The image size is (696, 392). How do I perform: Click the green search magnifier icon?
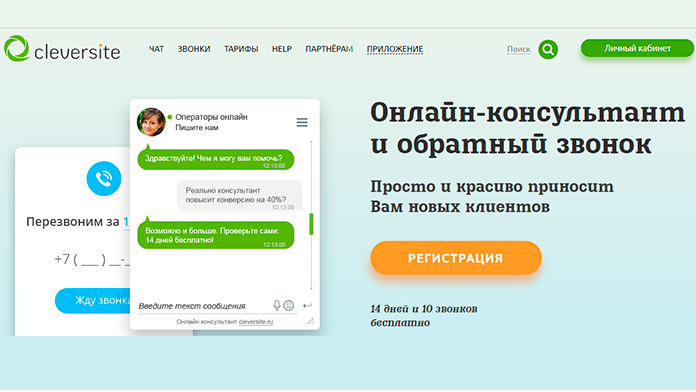(x=548, y=49)
